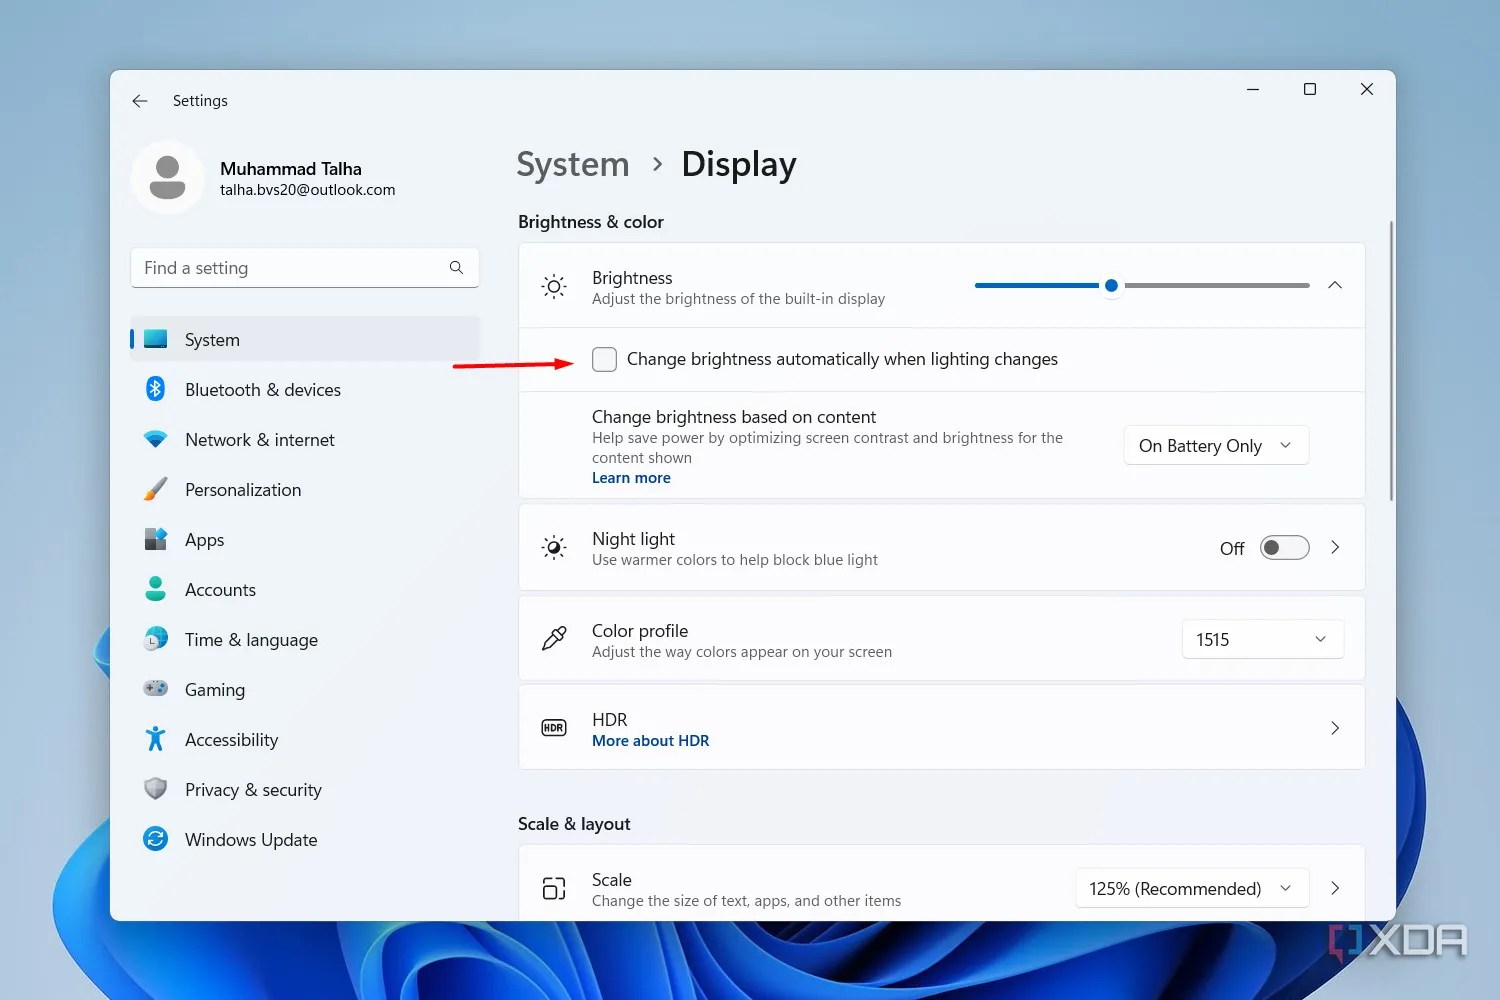Click the user profile avatar
The height and width of the screenshot is (1000, 1500).
[167, 177]
